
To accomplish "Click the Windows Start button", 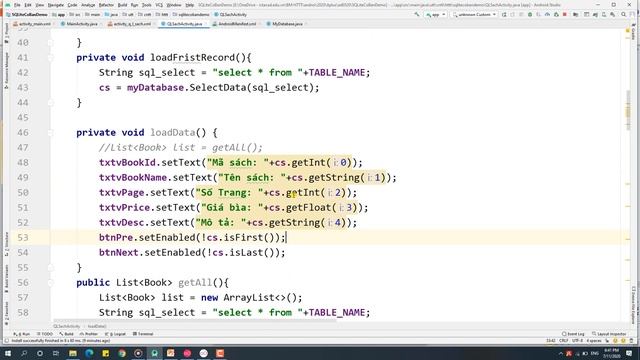I will [7, 353].
